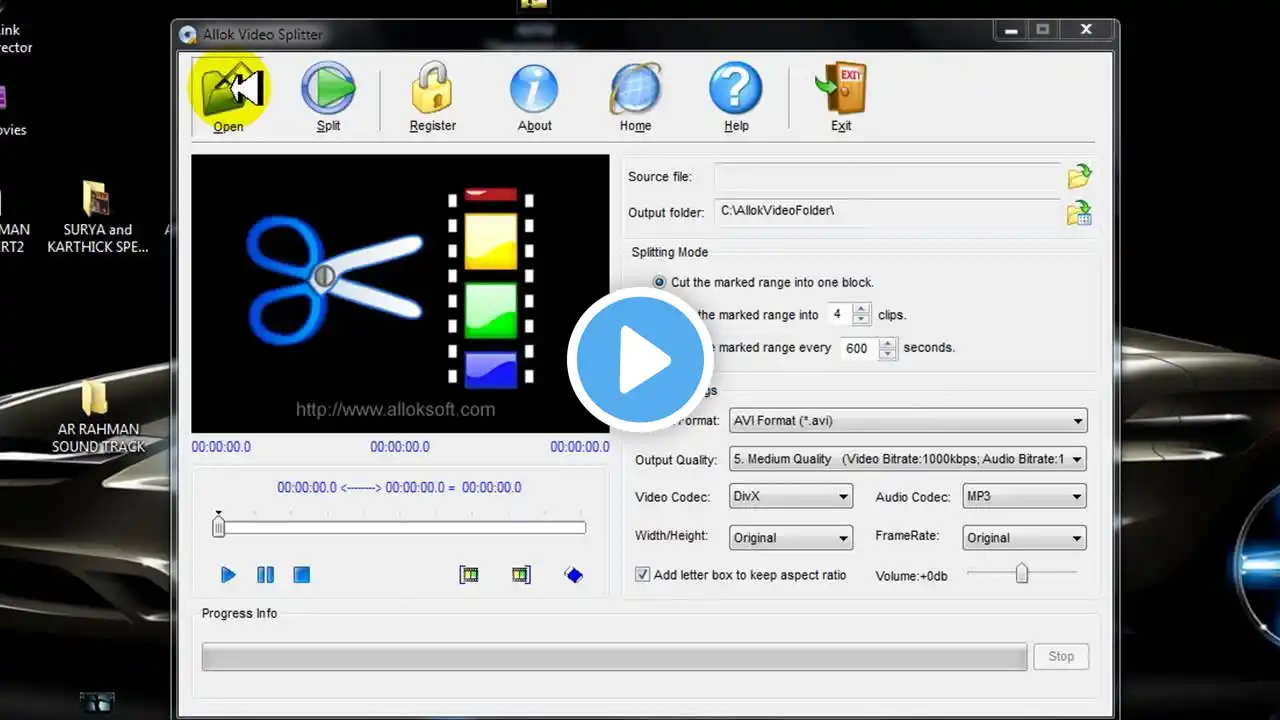Visit the Home globe icon
Screen dimensions: 1280x720
[x=635, y=97]
